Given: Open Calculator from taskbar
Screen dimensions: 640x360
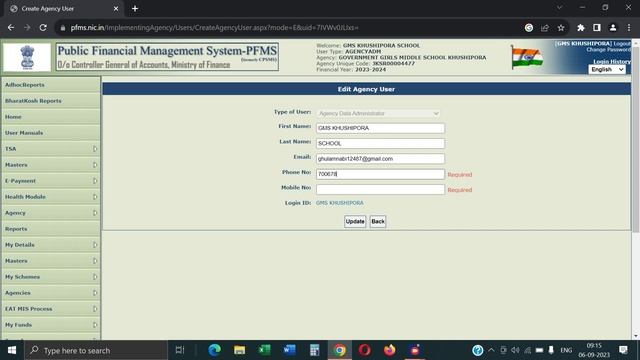Looking at the screenshot, I should [314, 350].
